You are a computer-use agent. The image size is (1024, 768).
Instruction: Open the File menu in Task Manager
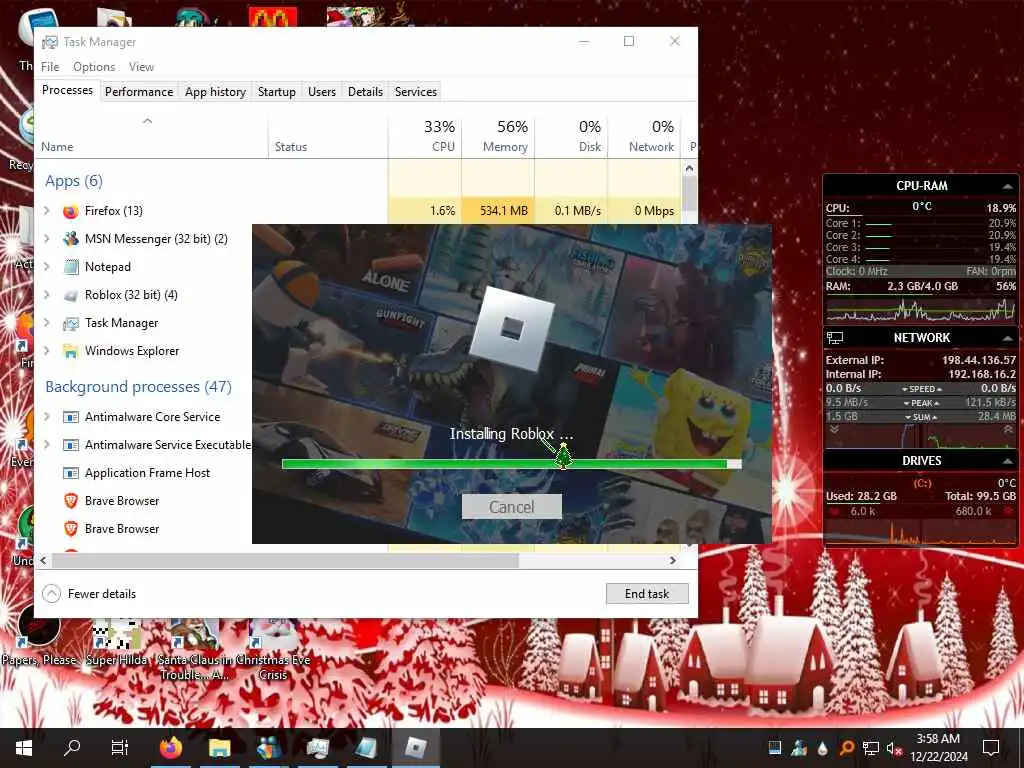[x=50, y=67]
